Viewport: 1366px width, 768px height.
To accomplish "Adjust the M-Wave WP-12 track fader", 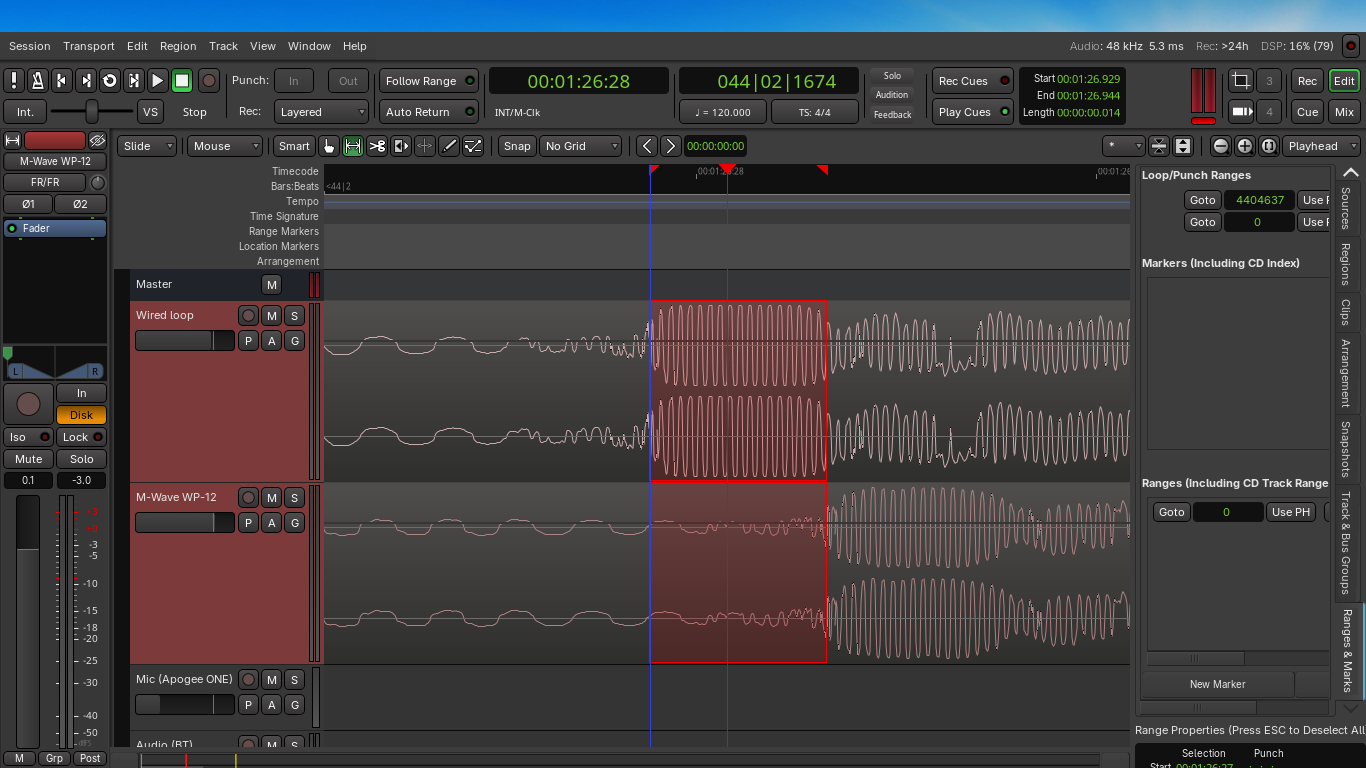I will [x=185, y=523].
